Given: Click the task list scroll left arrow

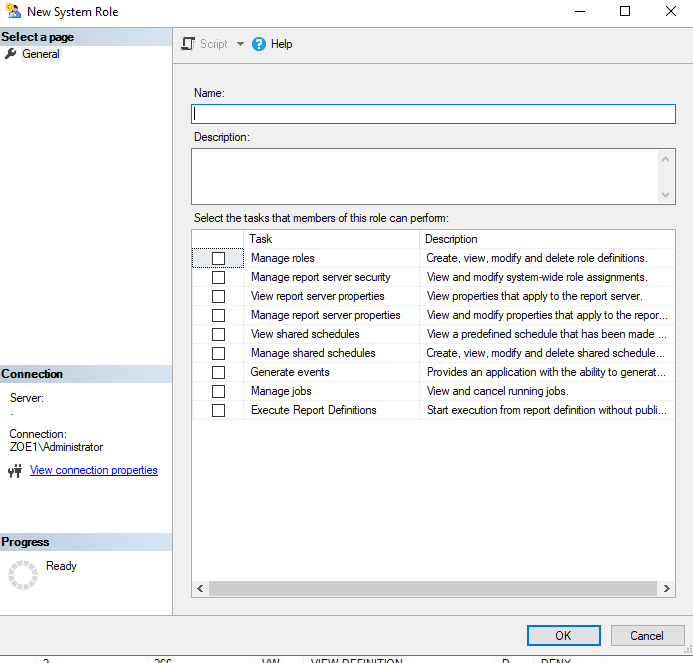Looking at the screenshot, I should click(200, 588).
